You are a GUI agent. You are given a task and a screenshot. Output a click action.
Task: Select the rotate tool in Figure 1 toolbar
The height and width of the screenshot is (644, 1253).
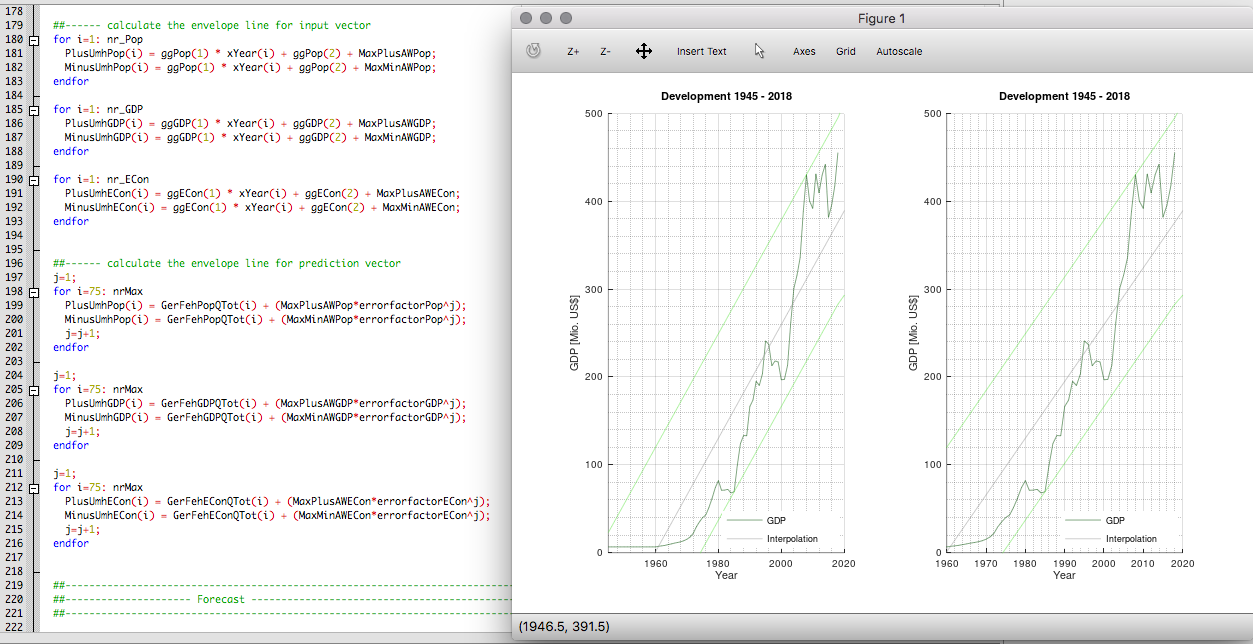tap(534, 51)
